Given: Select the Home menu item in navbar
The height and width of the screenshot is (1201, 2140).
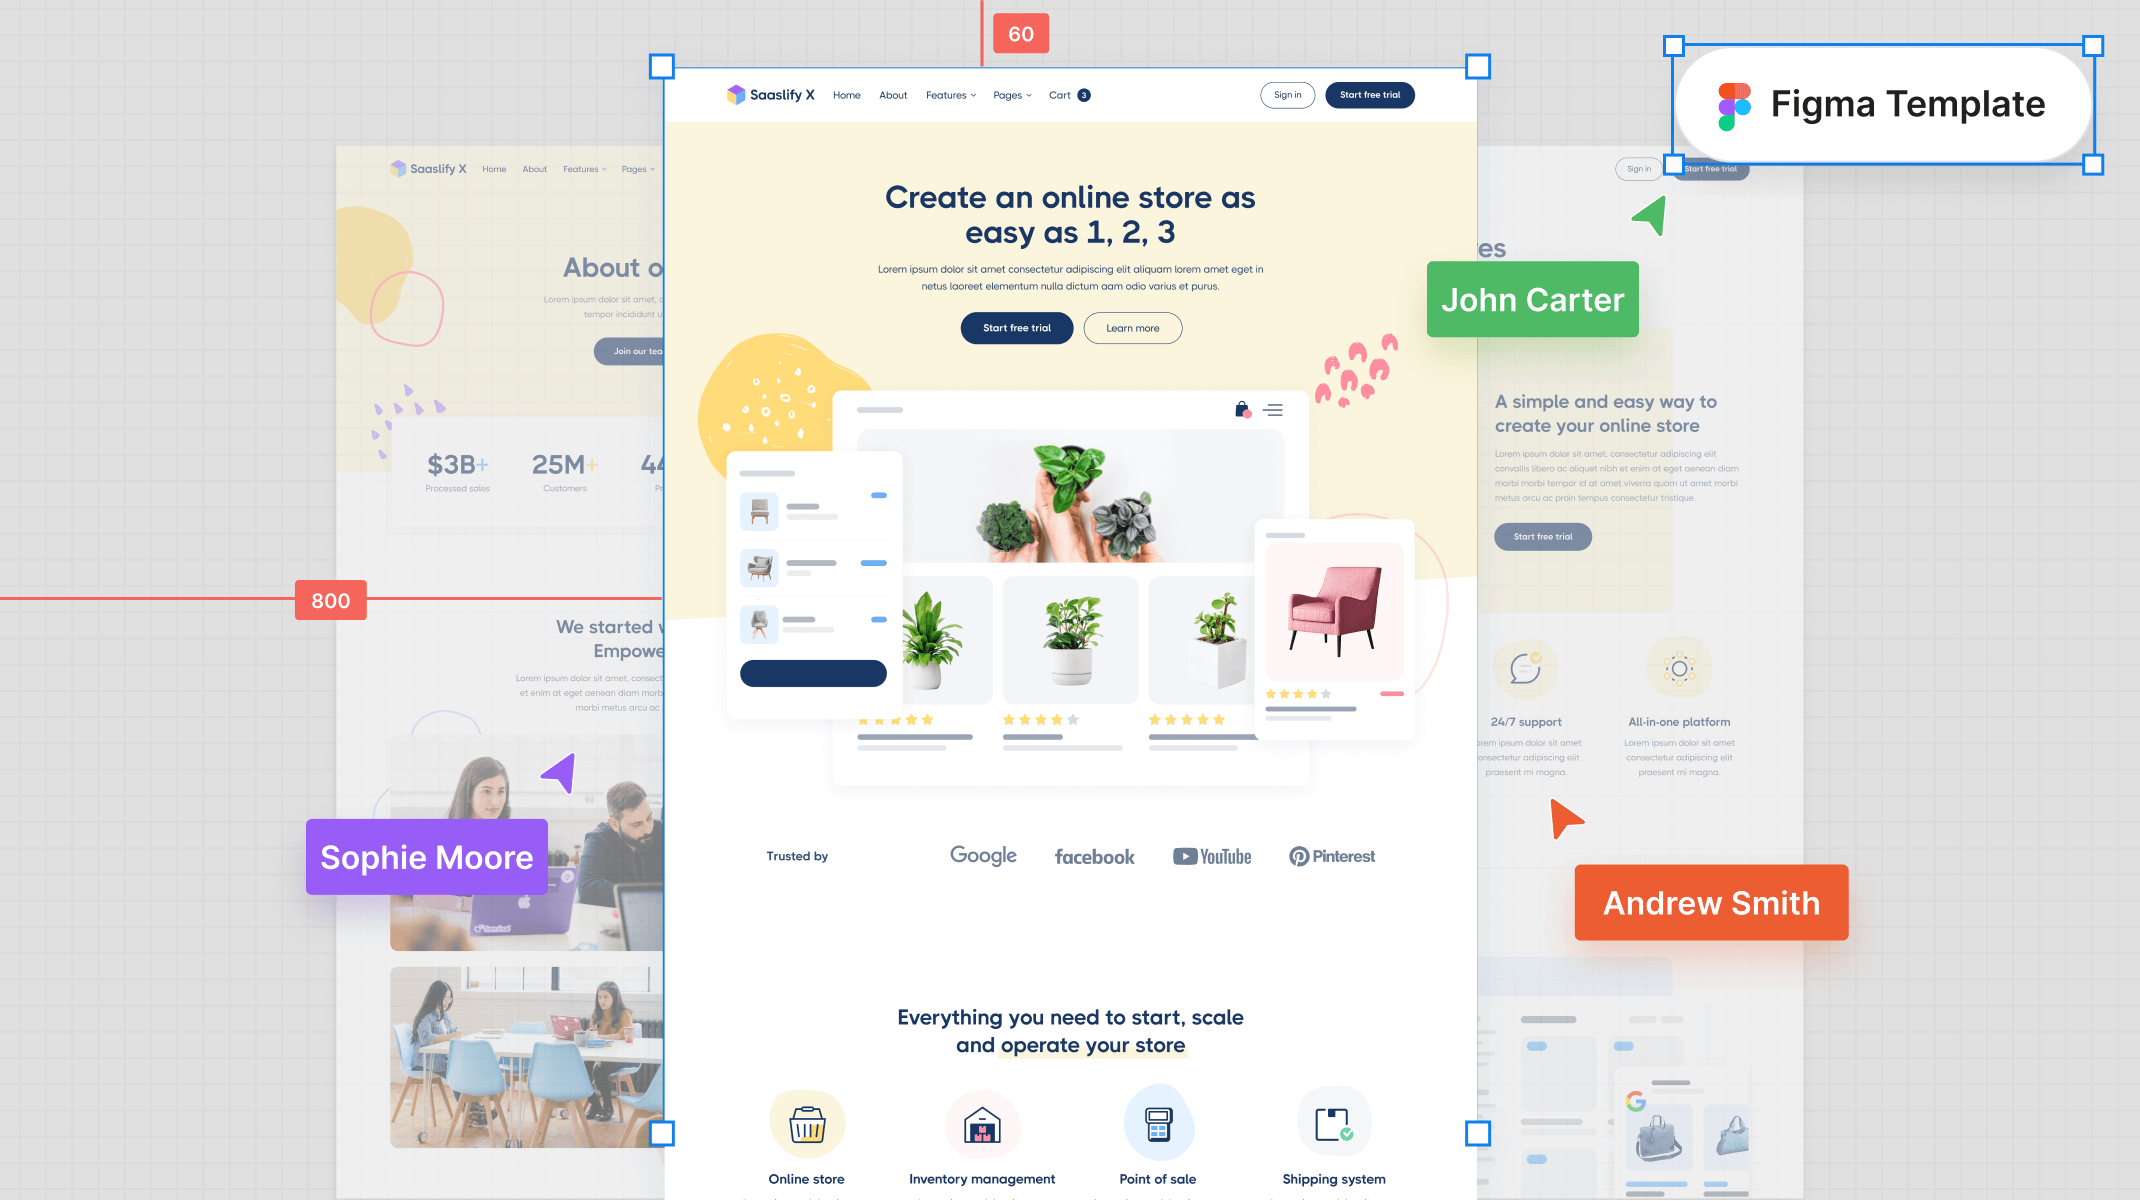Looking at the screenshot, I should coord(847,94).
